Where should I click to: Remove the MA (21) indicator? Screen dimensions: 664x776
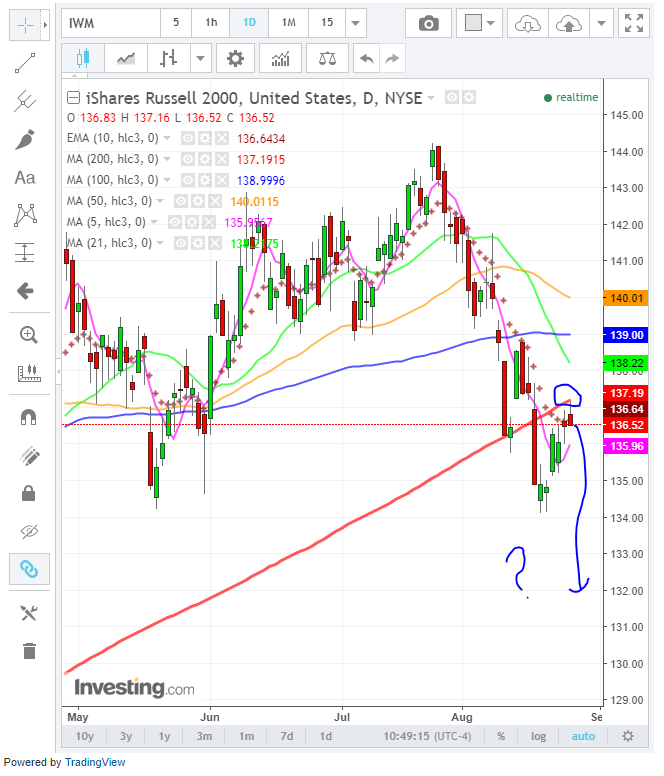tap(215, 243)
